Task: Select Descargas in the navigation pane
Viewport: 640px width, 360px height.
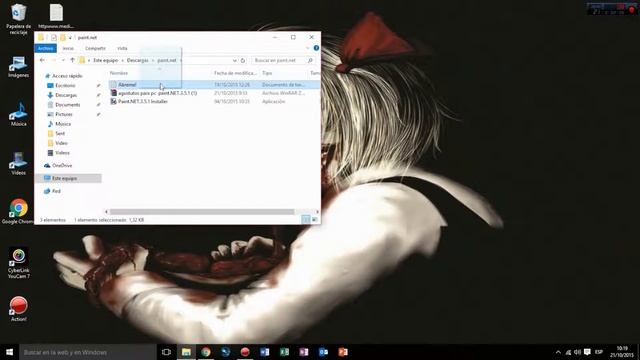Action: pos(66,95)
